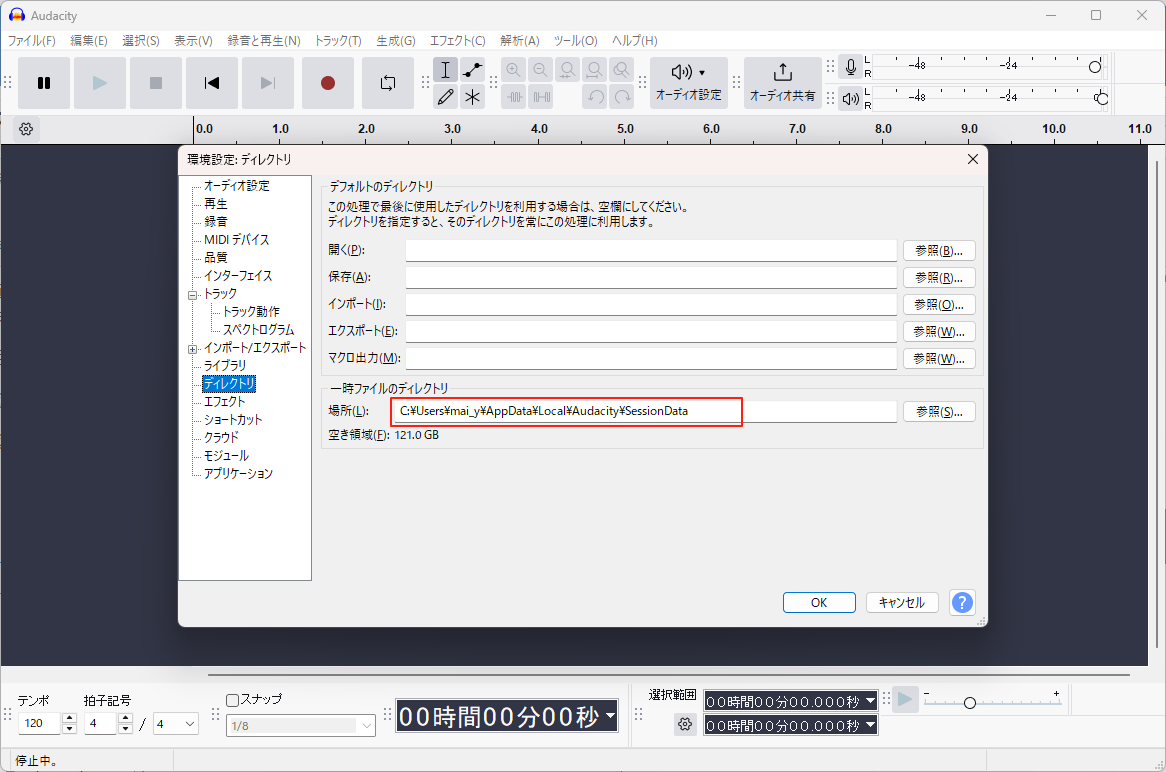Click the OK button
Screen dimensions: 1166x772
[819, 602]
